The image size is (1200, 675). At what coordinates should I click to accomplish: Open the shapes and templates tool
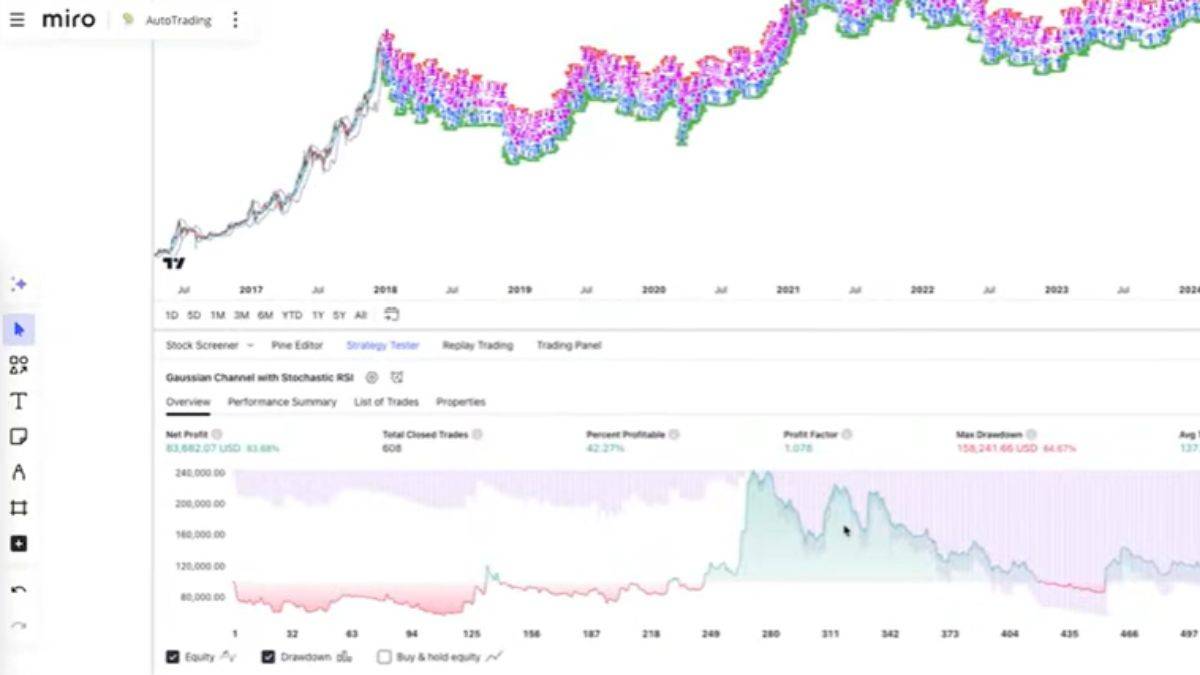(x=18, y=365)
